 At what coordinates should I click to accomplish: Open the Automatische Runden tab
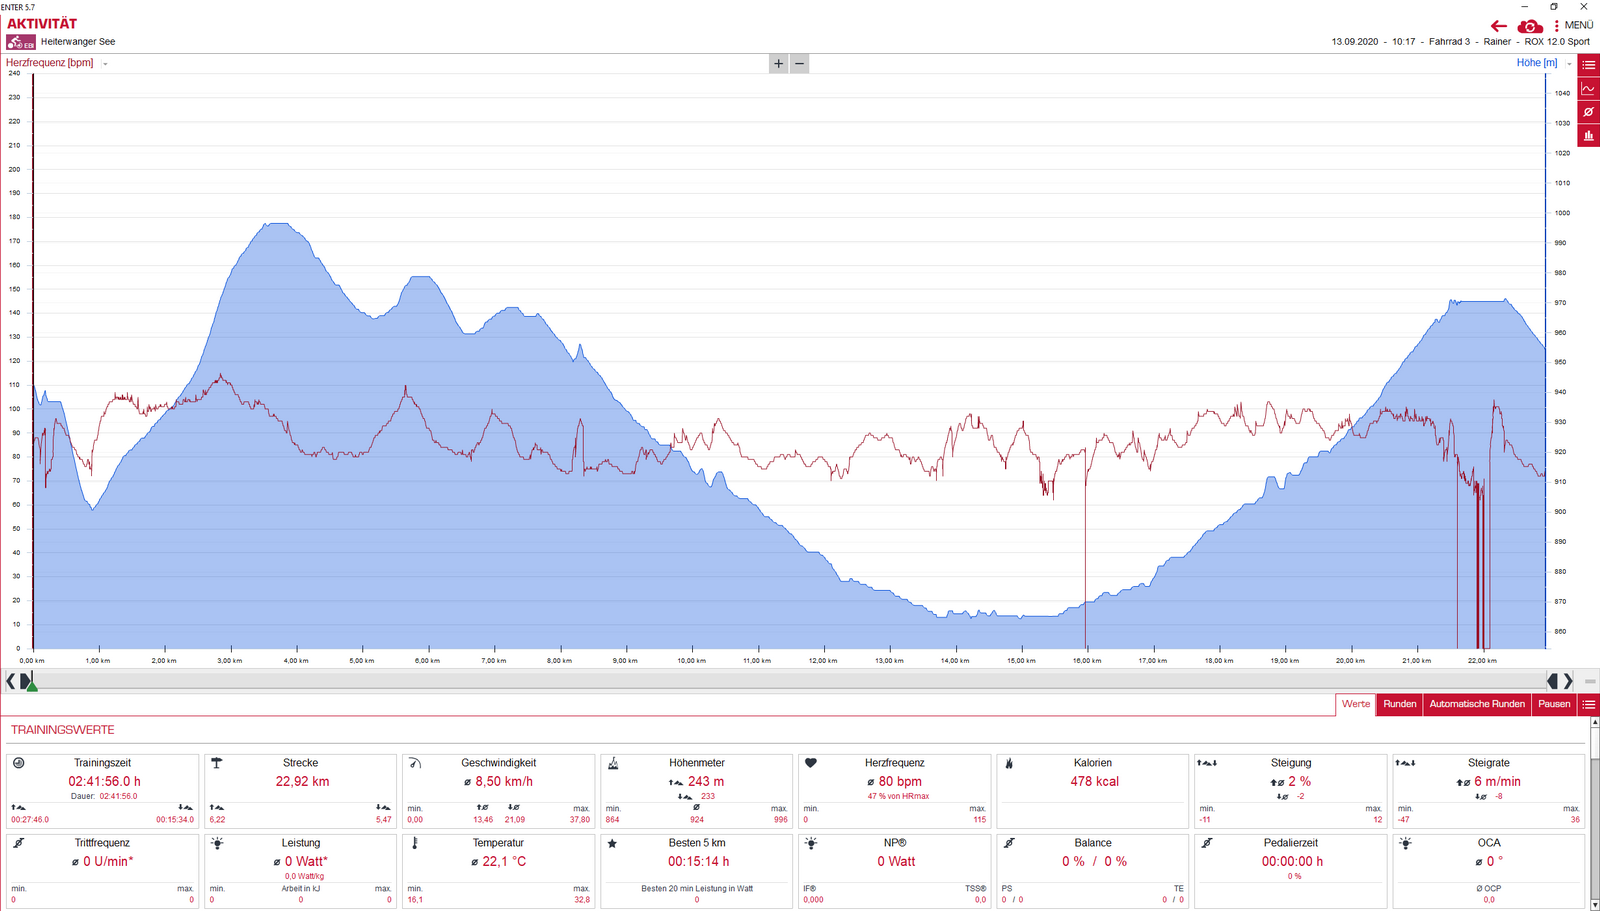(x=1476, y=704)
